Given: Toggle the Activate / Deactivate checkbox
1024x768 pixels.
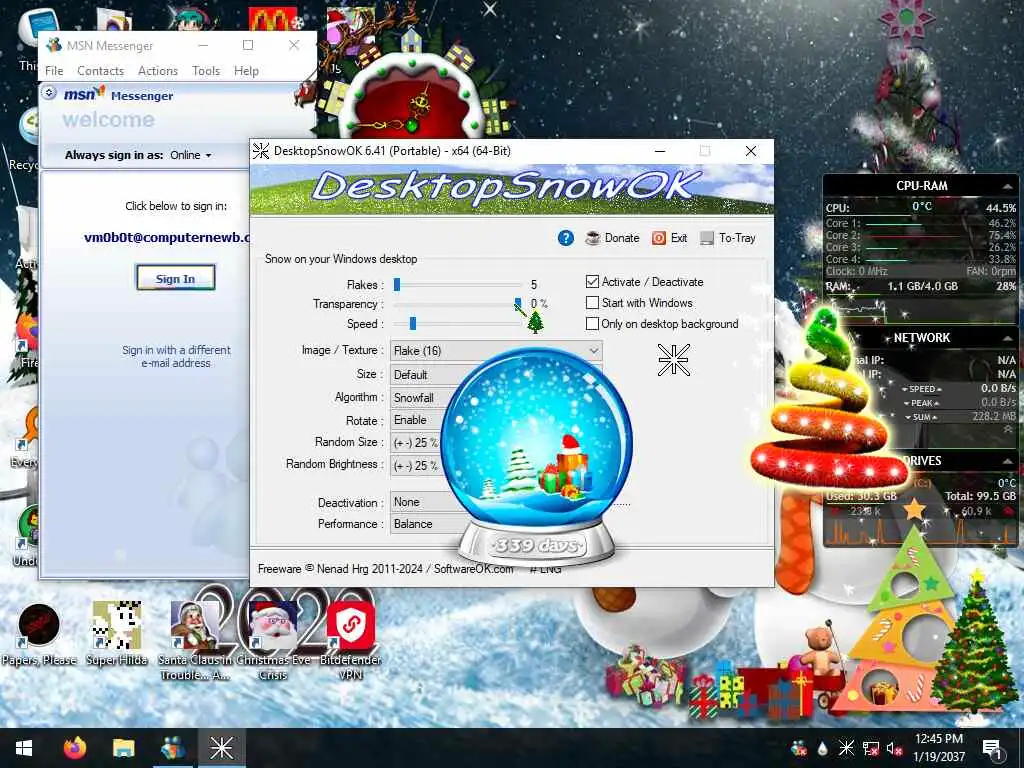Looking at the screenshot, I should point(592,281).
